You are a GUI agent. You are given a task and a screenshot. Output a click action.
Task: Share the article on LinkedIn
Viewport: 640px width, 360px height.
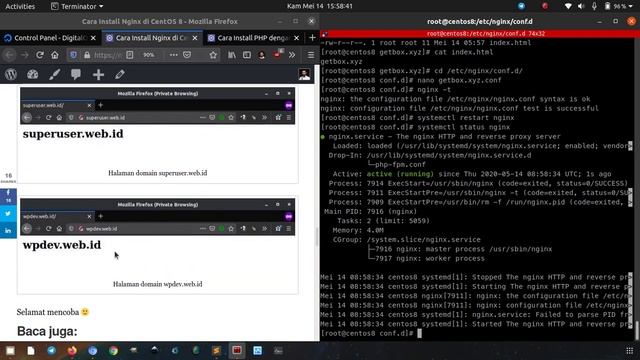(x=8, y=231)
